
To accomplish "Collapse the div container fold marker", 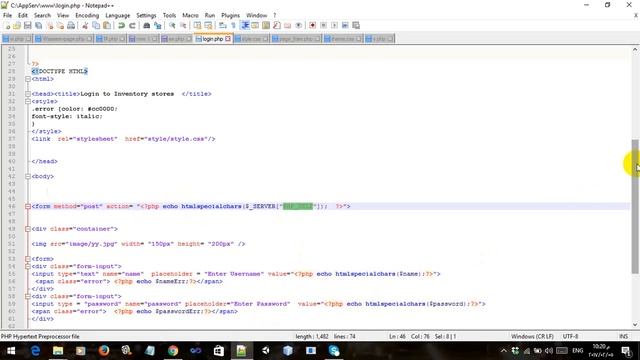I will [28, 229].
